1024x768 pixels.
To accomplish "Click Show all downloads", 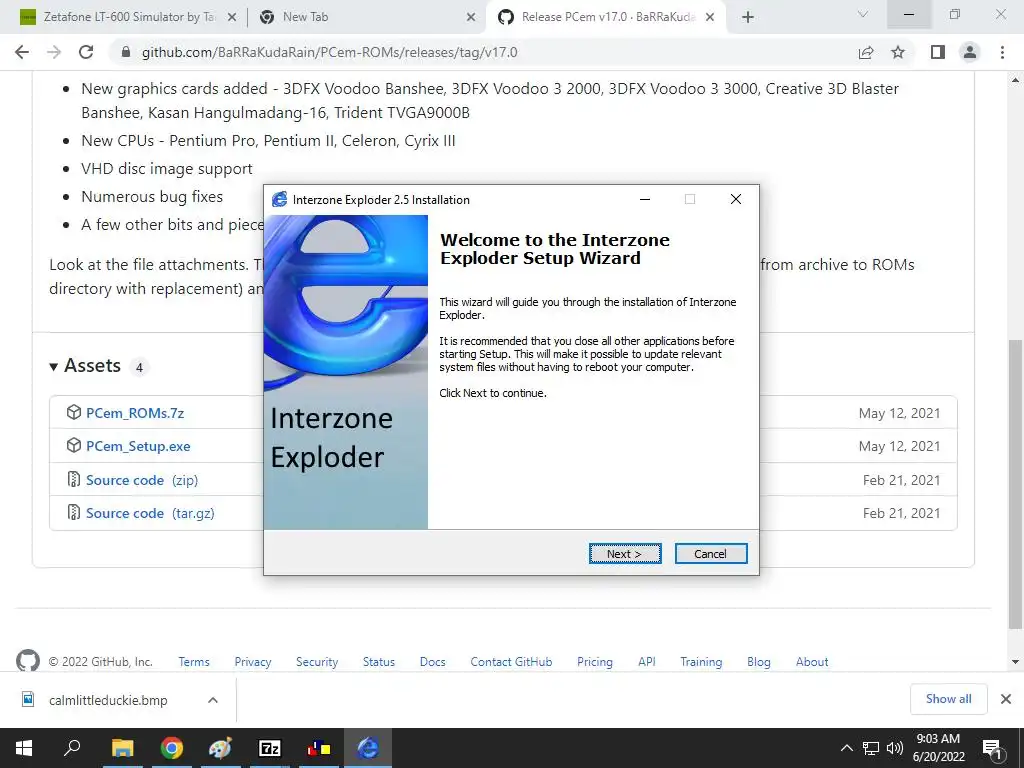I will [x=948, y=699].
